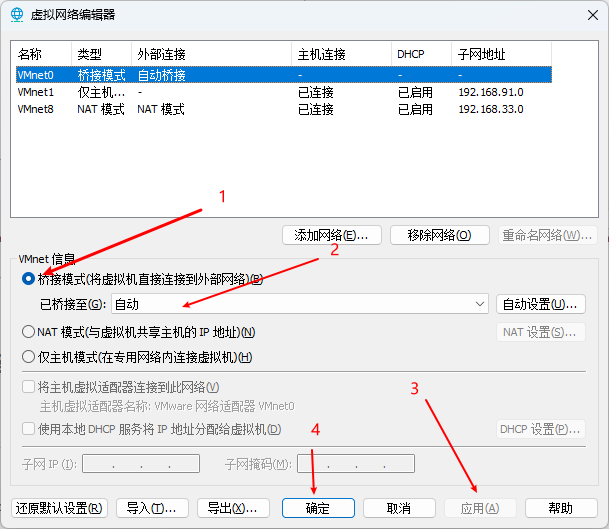Open the 已桥接至 dropdown showing 自动
This screenshot has height=529, width=609.
click(x=299, y=304)
